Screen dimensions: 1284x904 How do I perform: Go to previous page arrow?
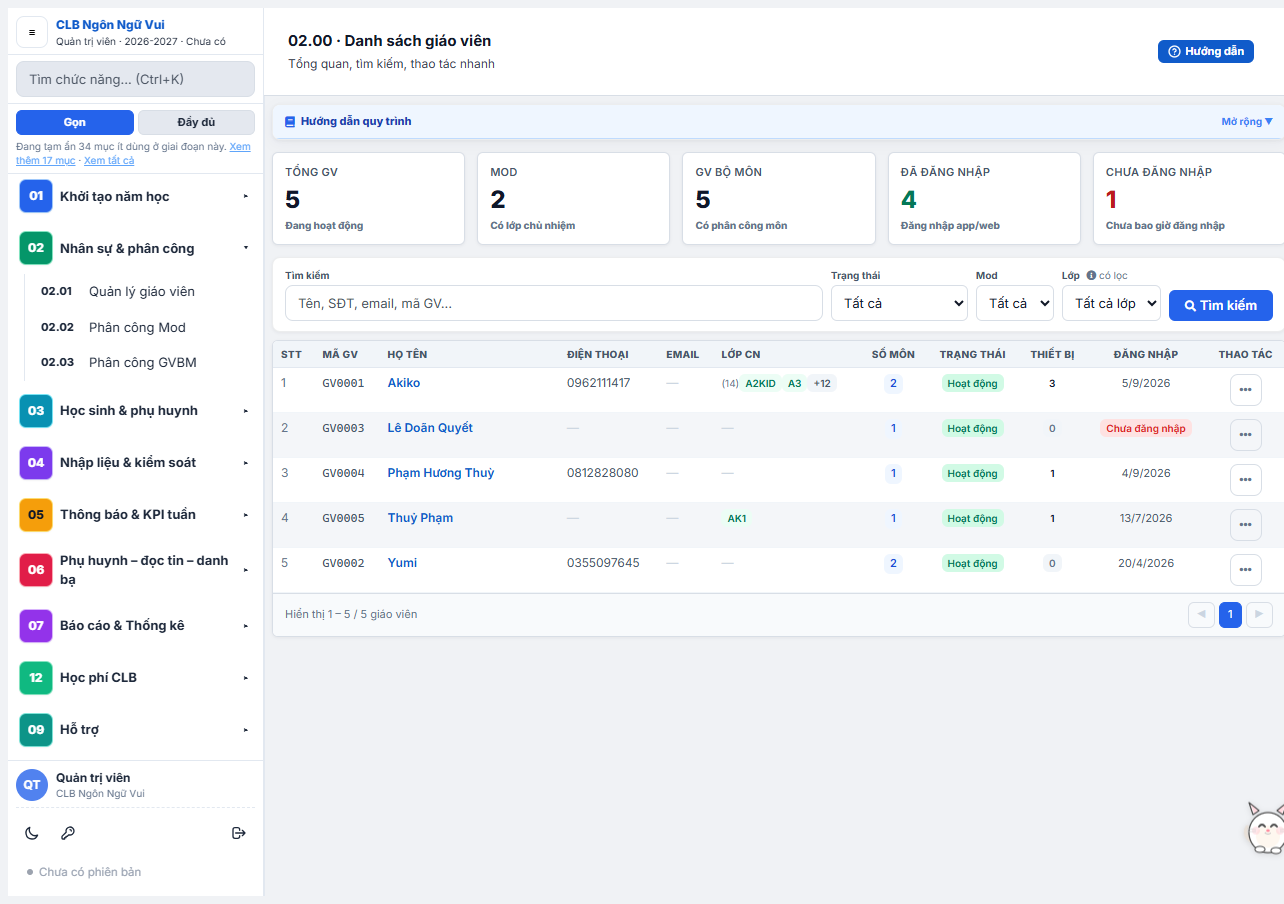click(1201, 615)
